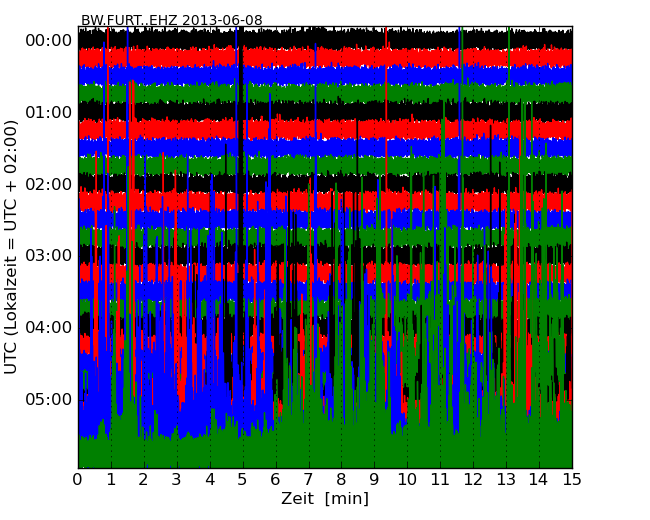Image resolution: width=650 pixels, height=520 pixels.
Task: Click the Zeit [min] x-axis label
Action: click(x=325, y=498)
